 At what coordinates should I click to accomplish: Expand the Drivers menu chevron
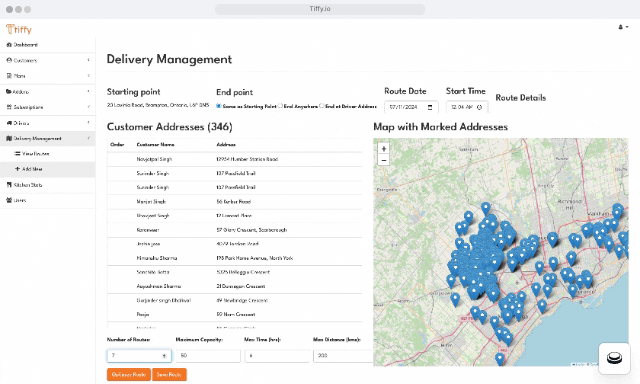88,123
